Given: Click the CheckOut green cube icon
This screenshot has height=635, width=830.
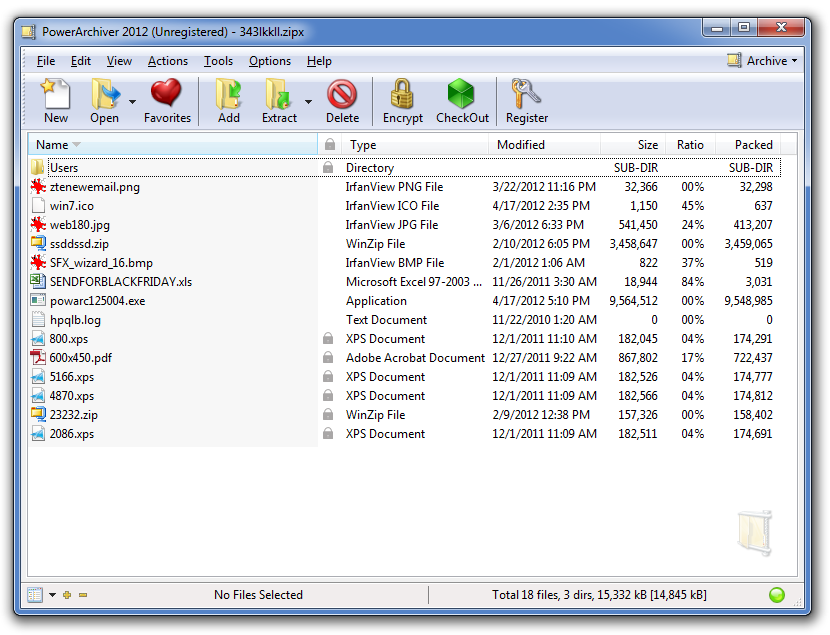Looking at the screenshot, I should coord(461,94).
